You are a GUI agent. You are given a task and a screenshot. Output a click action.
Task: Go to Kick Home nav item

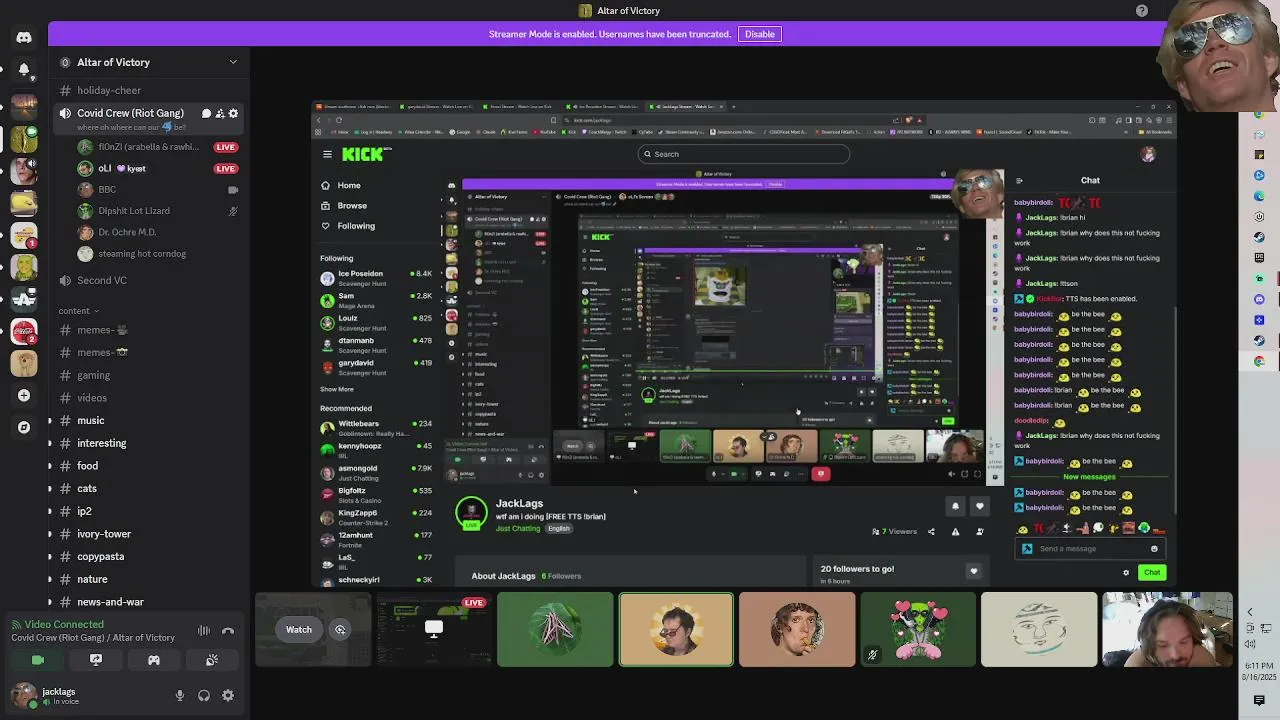point(341,185)
